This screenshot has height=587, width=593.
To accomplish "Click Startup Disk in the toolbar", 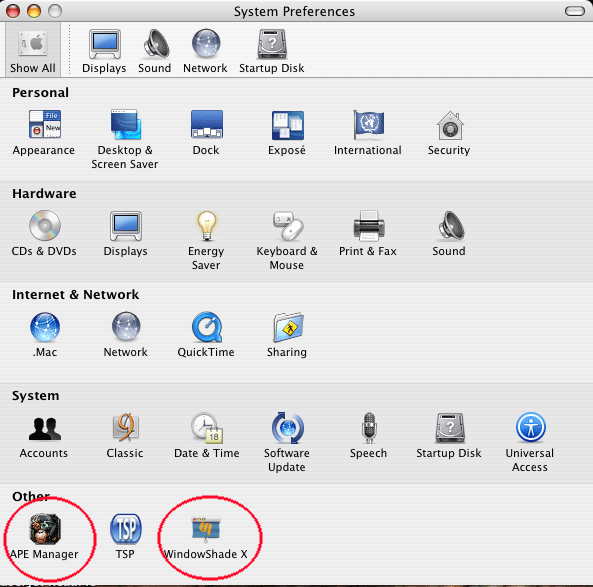I will coord(272,51).
